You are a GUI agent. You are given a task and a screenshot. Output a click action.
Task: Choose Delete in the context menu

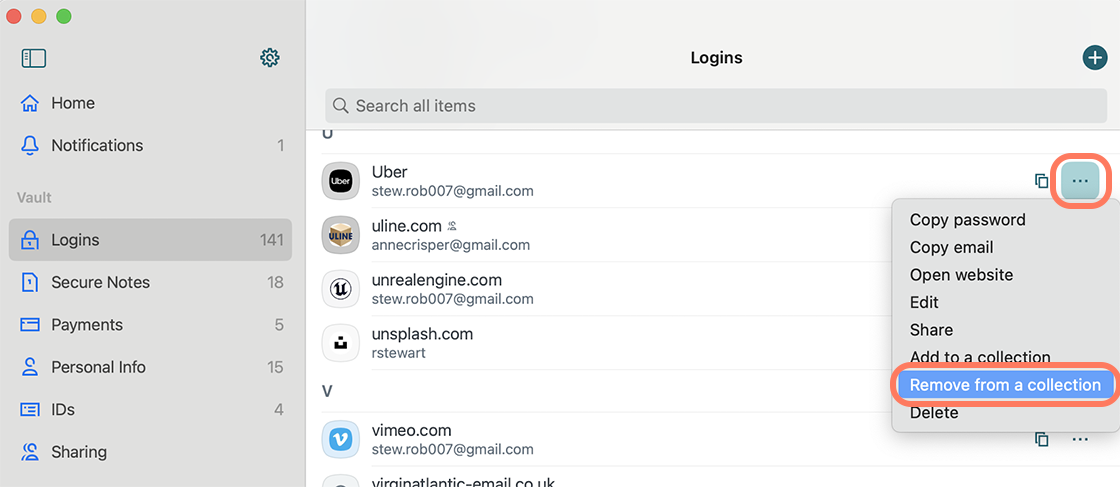[x=934, y=412]
